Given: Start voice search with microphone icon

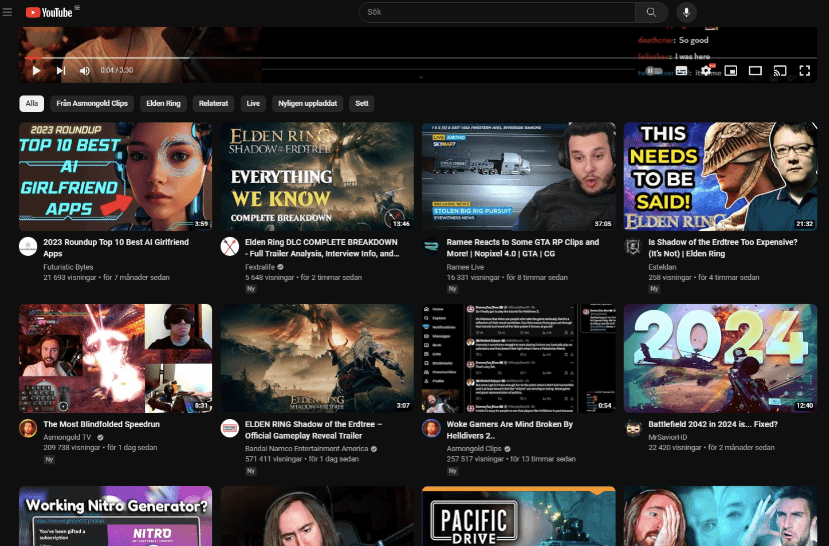Looking at the screenshot, I should pos(686,12).
